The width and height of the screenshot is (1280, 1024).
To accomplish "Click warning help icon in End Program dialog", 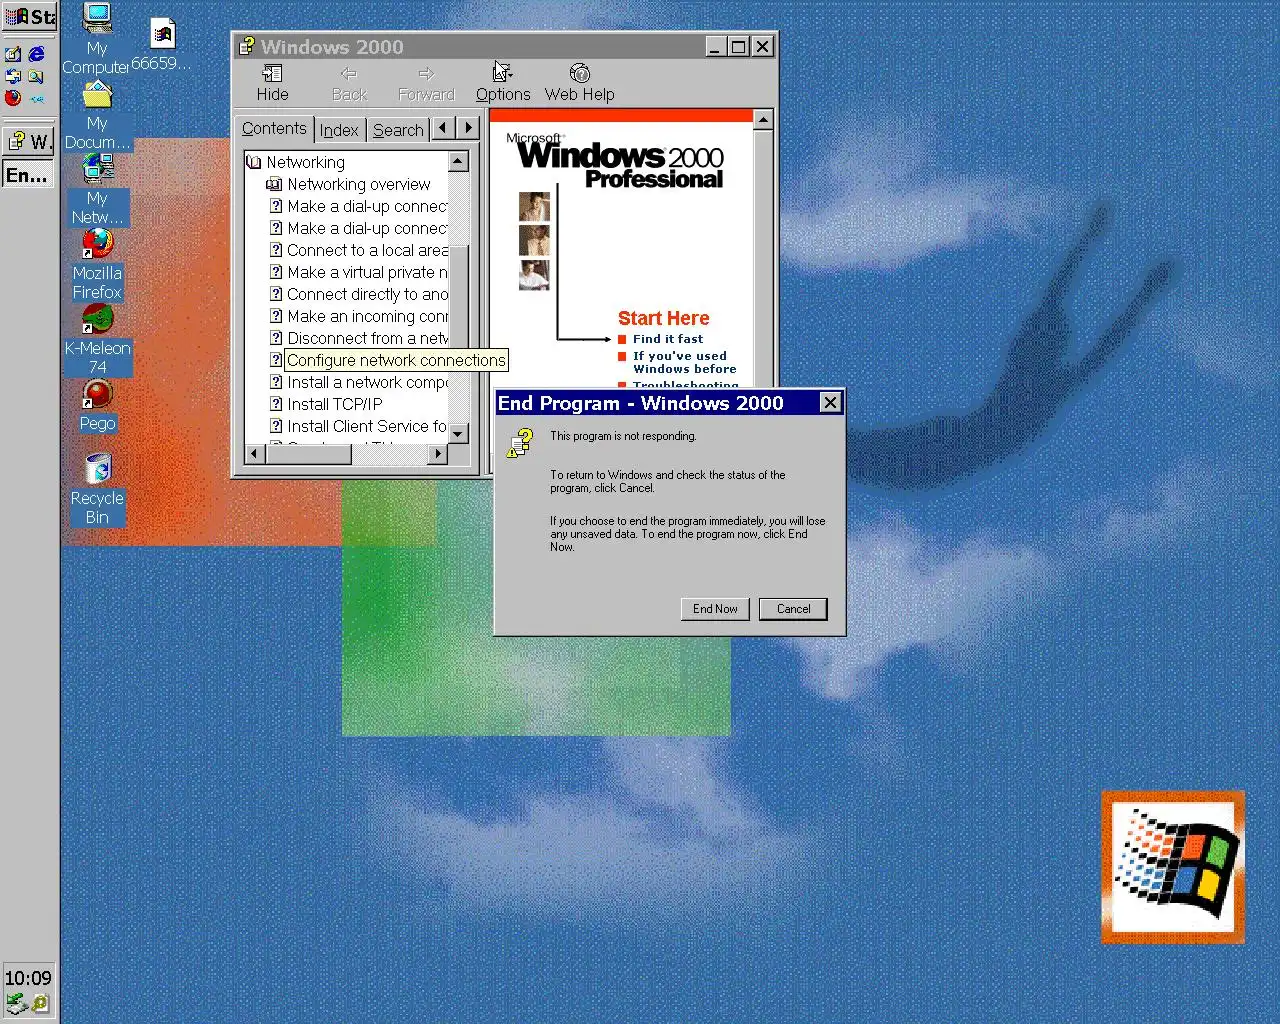I will [x=520, y=443].
